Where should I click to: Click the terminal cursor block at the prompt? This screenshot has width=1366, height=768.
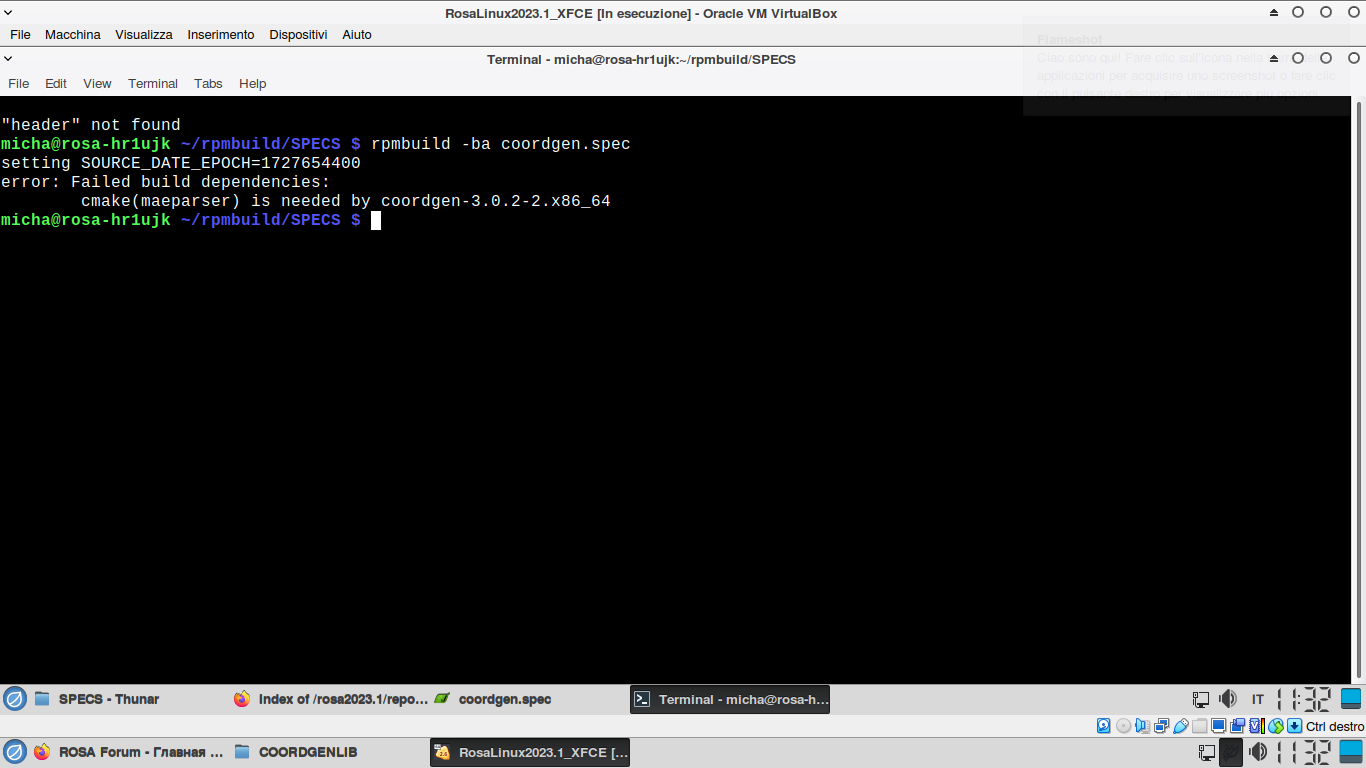point(376,220)
